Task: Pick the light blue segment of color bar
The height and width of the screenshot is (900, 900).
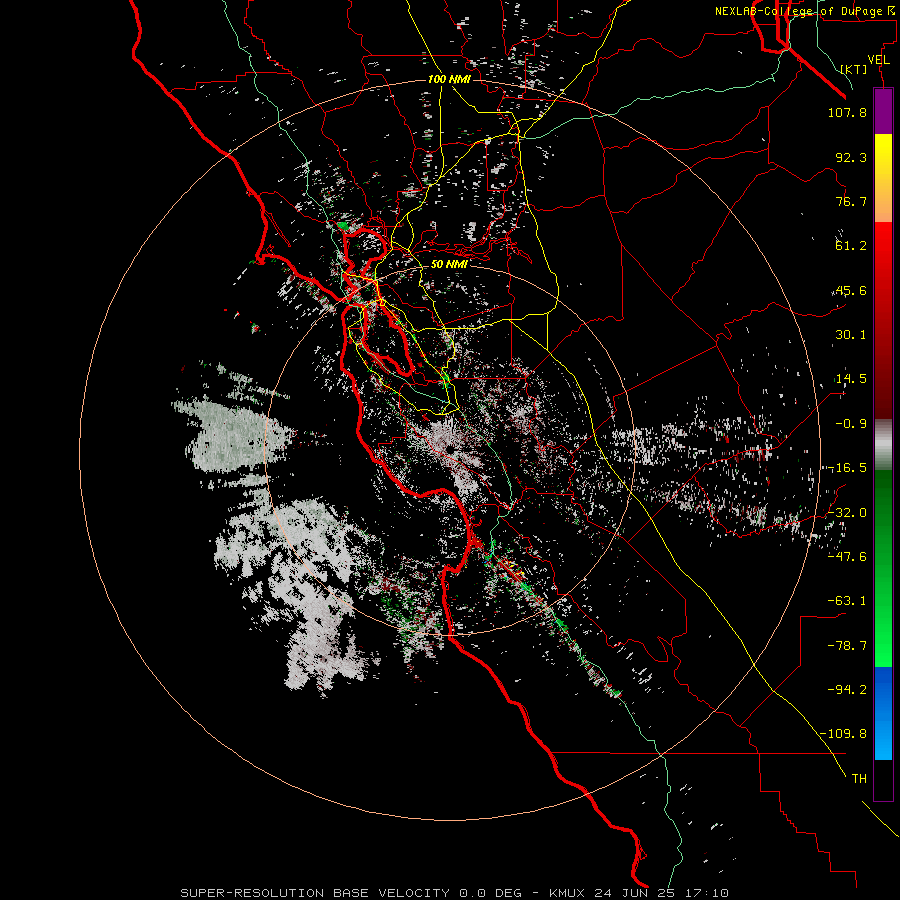Action: (883, 738)
